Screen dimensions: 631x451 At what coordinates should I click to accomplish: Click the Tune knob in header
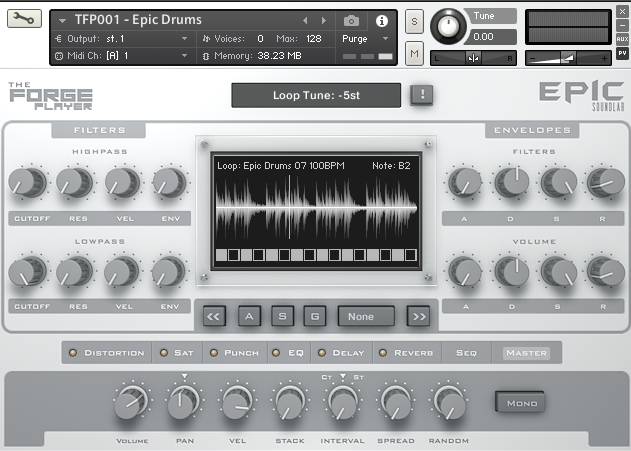point(448,27)
